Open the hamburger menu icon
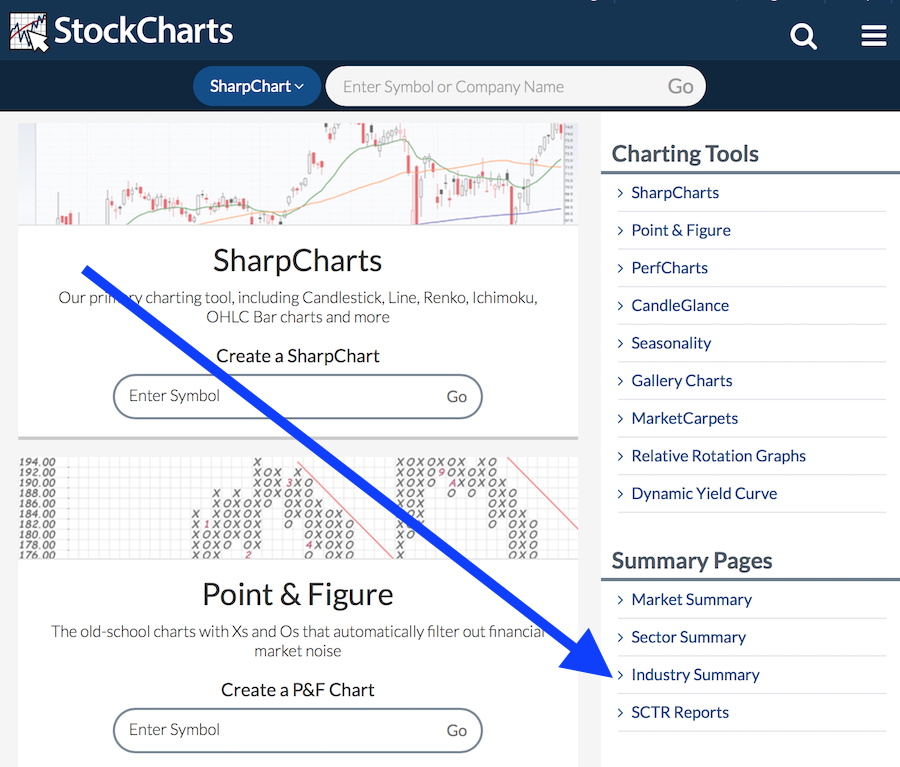Screen dimensions: 900x767 click(873, 37)
